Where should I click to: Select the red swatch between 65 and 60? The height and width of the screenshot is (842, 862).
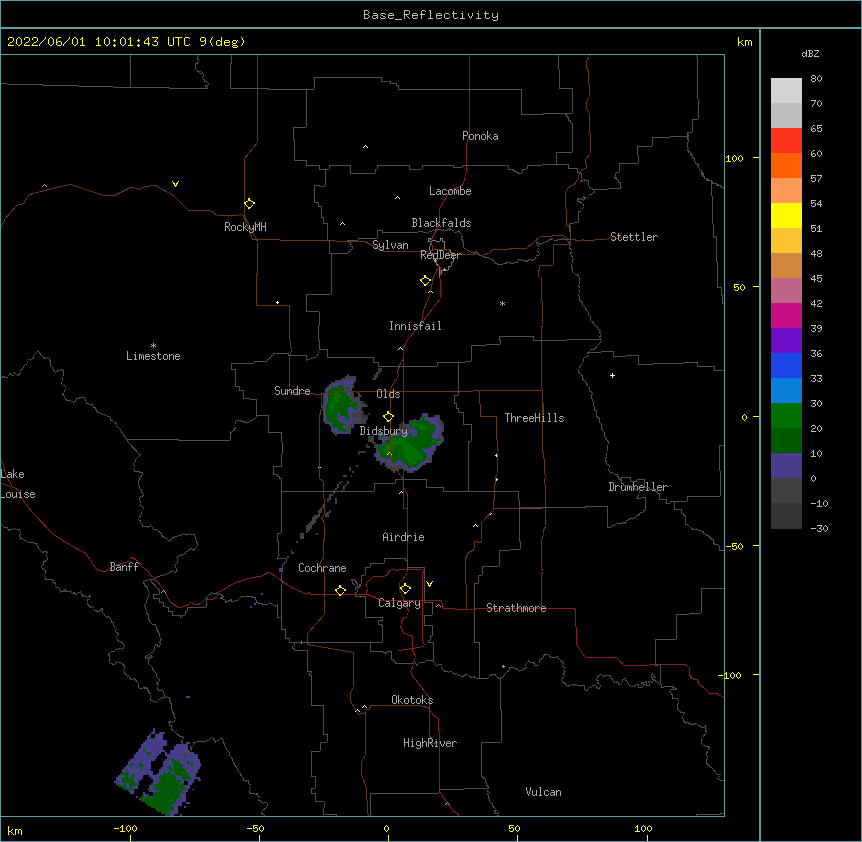(786, 140)
